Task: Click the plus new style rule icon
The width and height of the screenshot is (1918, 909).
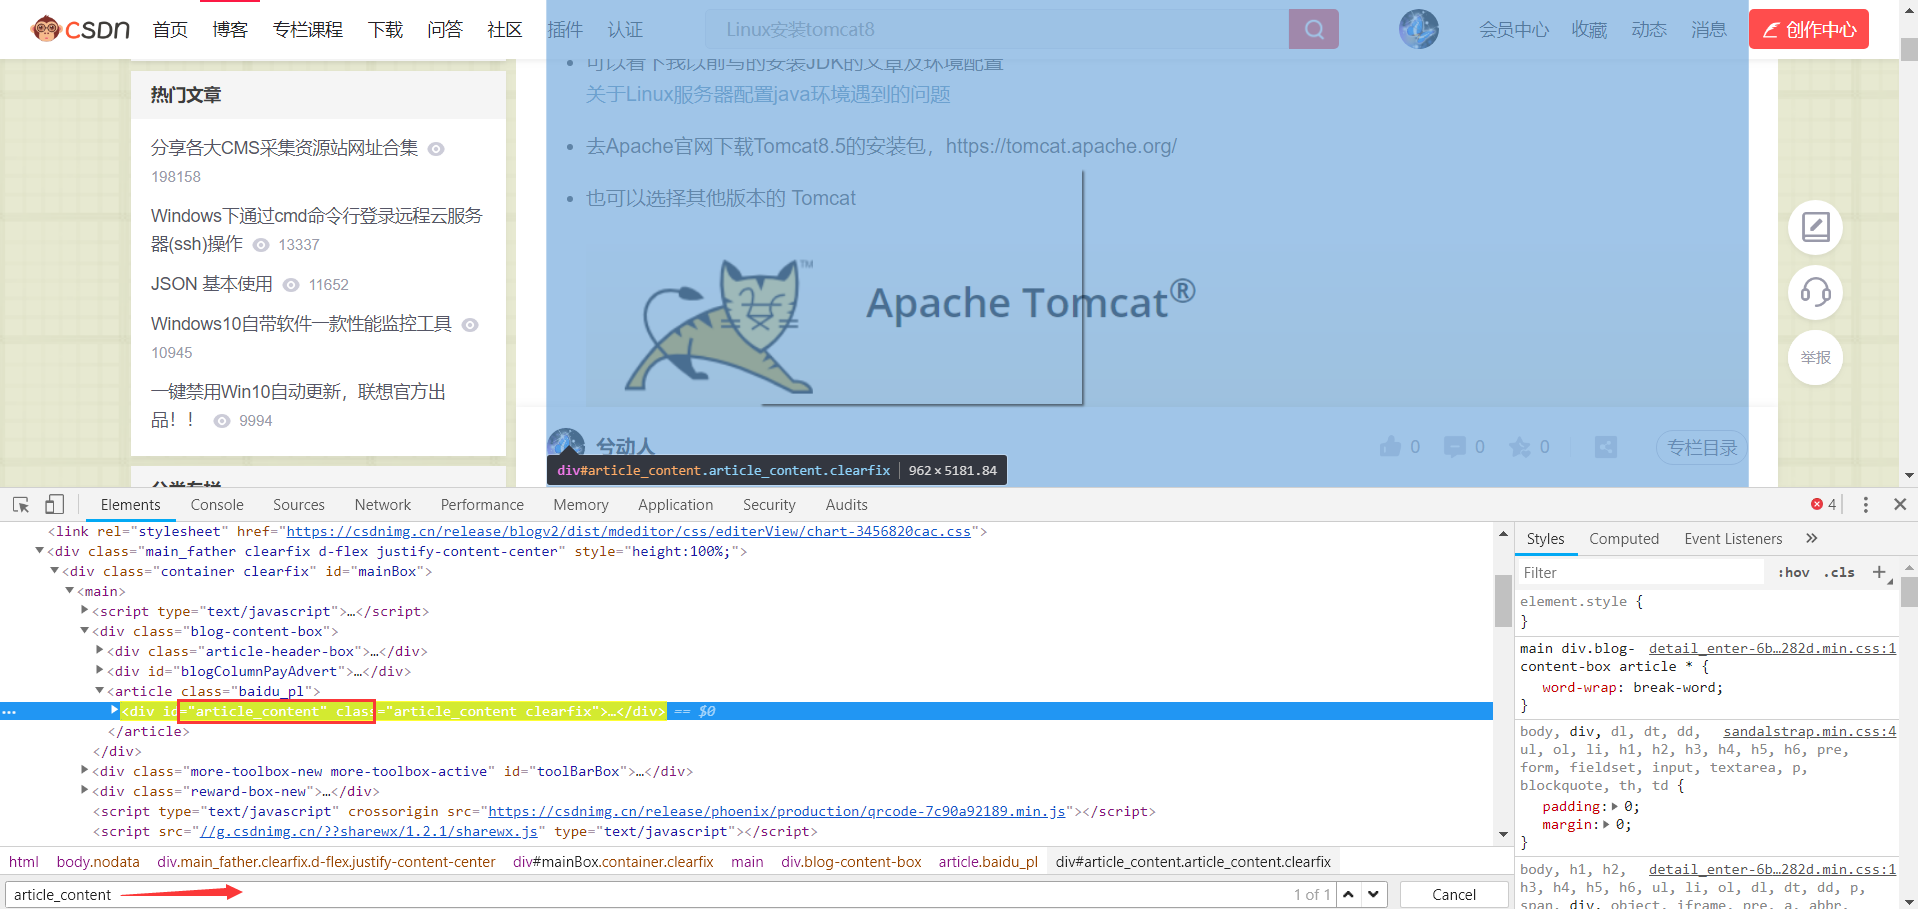Action: [1879, 572]
